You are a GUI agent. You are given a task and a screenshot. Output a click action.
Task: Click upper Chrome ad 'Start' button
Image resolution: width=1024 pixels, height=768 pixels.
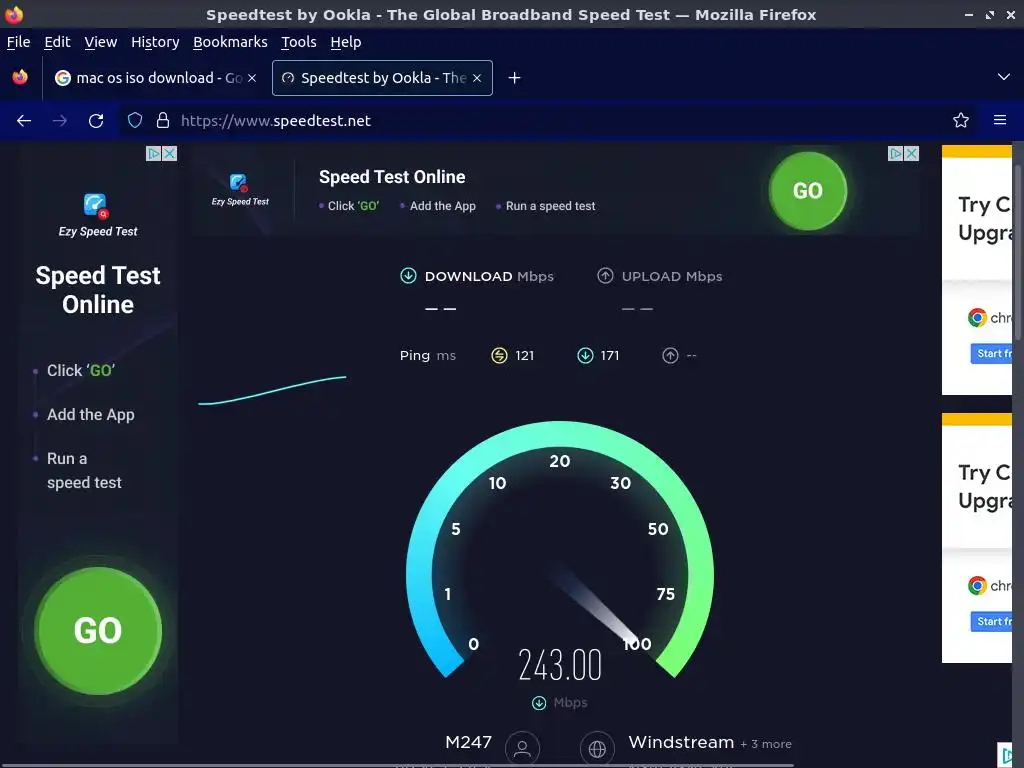point(991,353)
